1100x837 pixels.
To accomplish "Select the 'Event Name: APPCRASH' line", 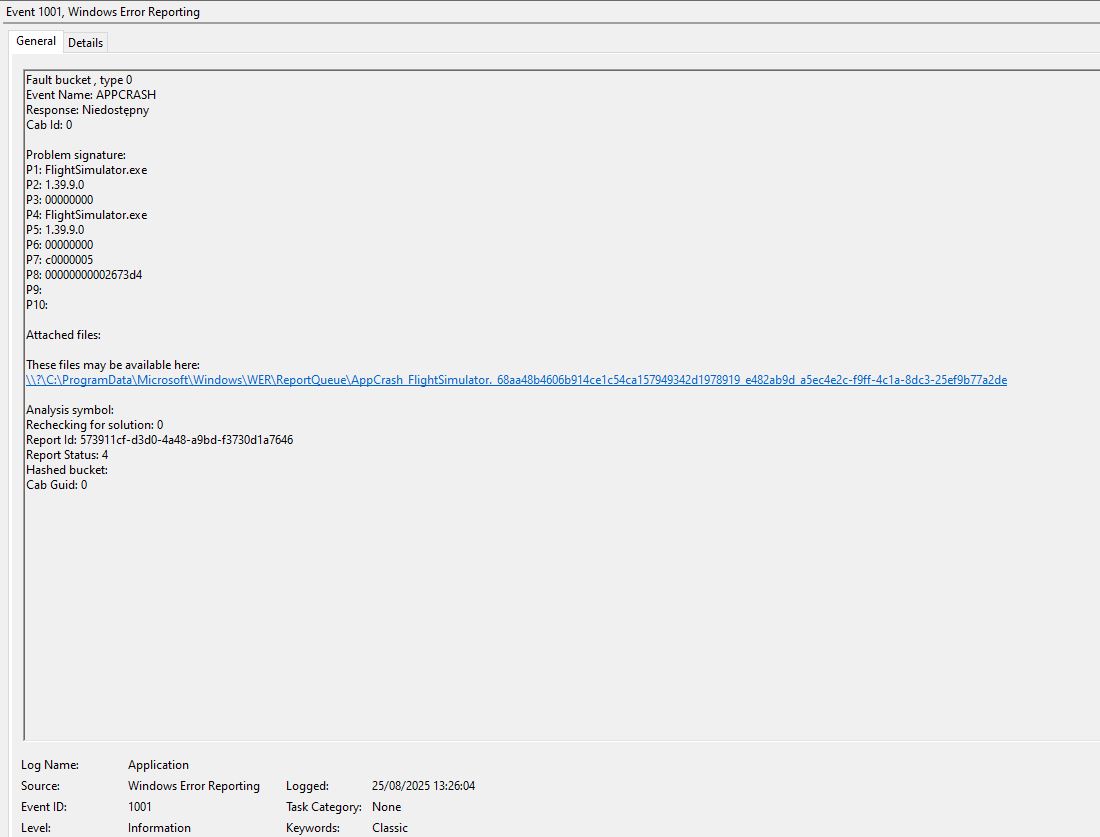I will click(x=91, y=95).
